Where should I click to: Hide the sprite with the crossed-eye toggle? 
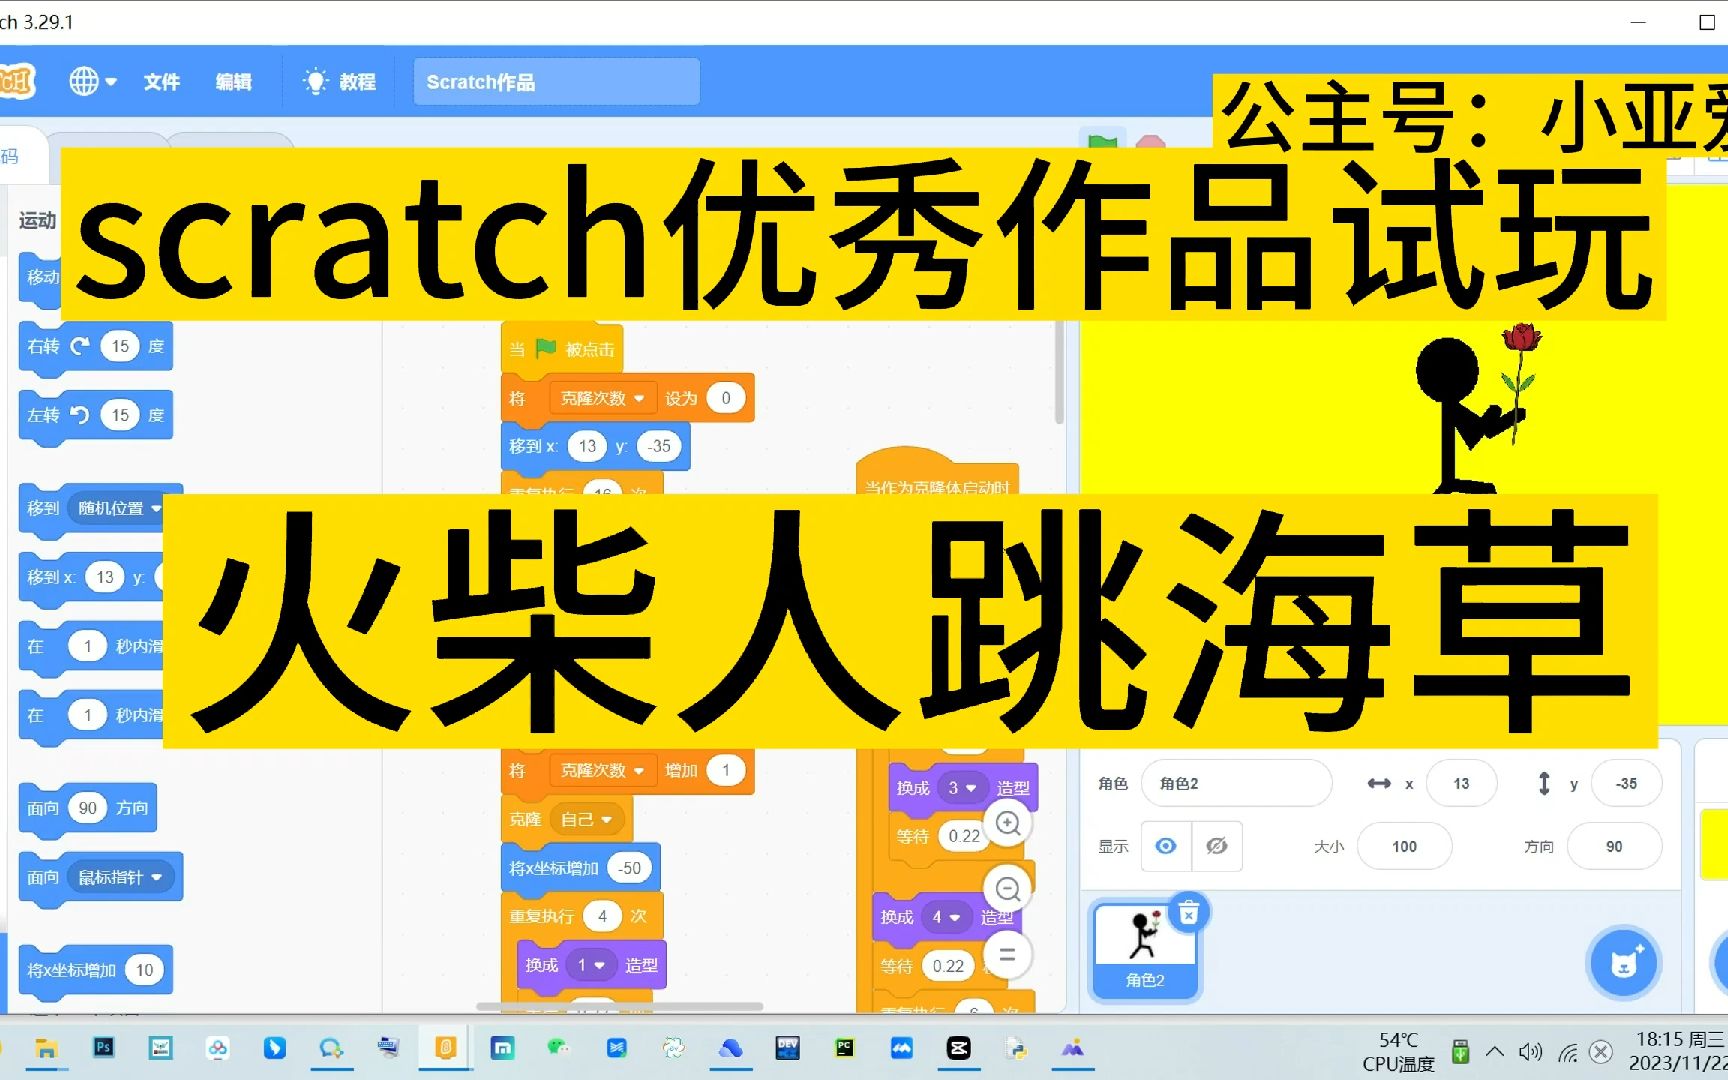[1216, 846]
